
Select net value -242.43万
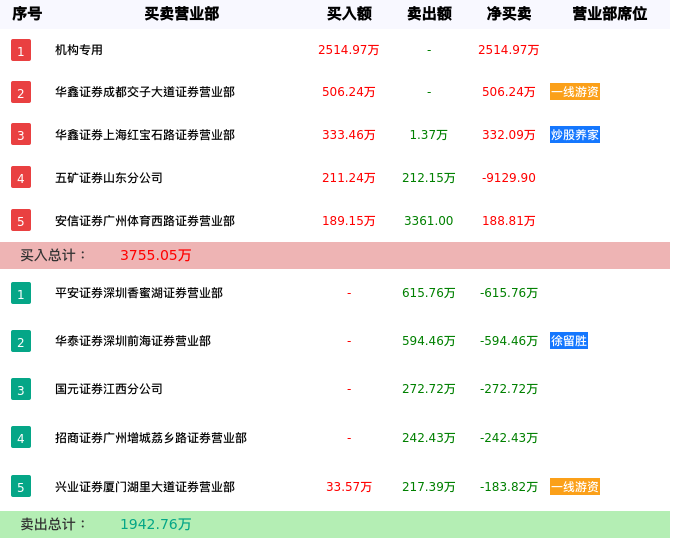509,438
